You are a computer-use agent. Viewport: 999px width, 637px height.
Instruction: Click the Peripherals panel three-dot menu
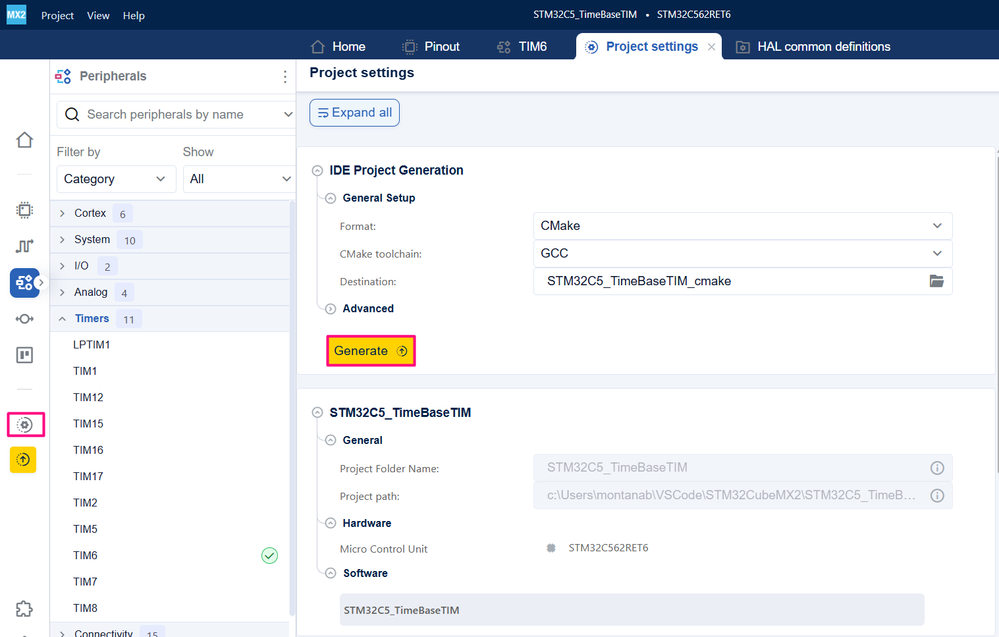click(285, 76)
